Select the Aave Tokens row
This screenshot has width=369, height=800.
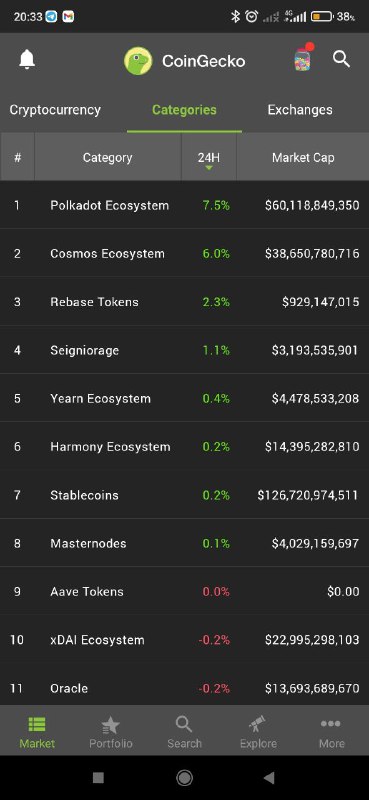(184, 591)
